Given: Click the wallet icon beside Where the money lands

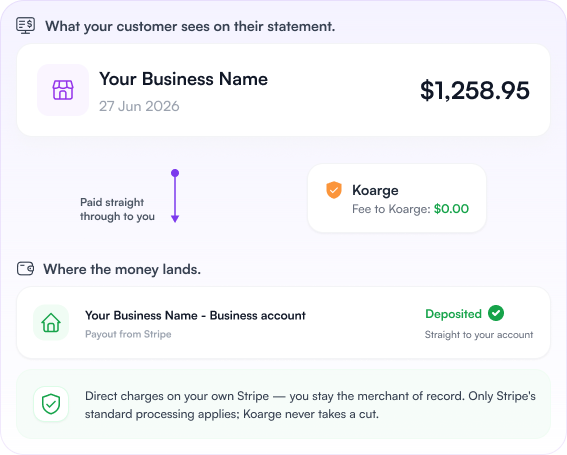Looking at the screenshot, I should click(25, 269).
